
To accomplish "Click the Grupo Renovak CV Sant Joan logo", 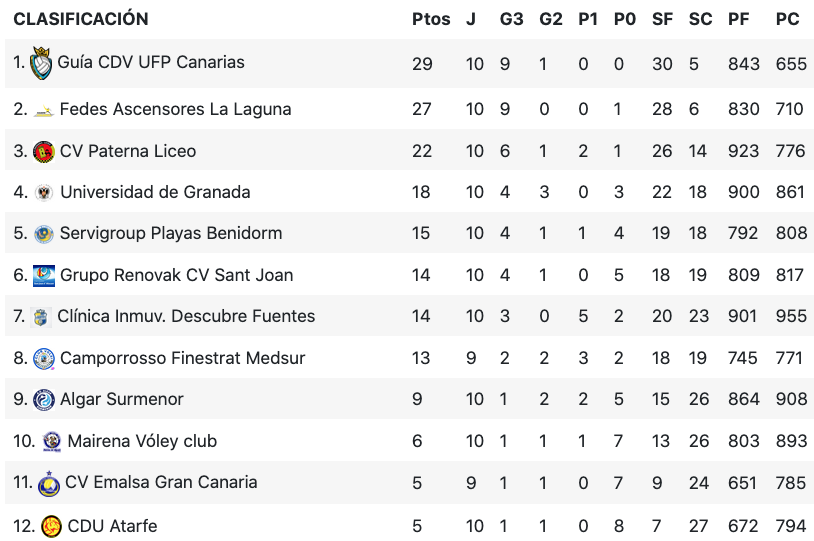I will [43, 275].
